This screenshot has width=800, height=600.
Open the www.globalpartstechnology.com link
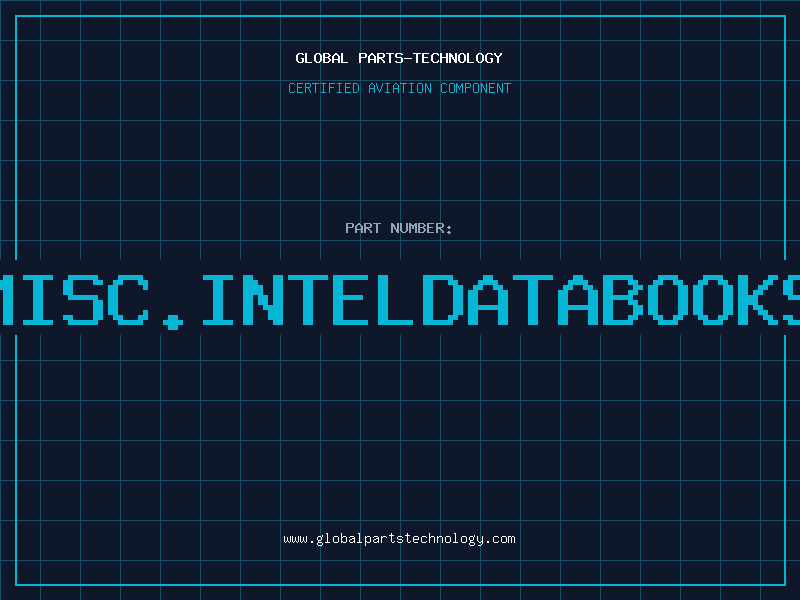point(399,539)
